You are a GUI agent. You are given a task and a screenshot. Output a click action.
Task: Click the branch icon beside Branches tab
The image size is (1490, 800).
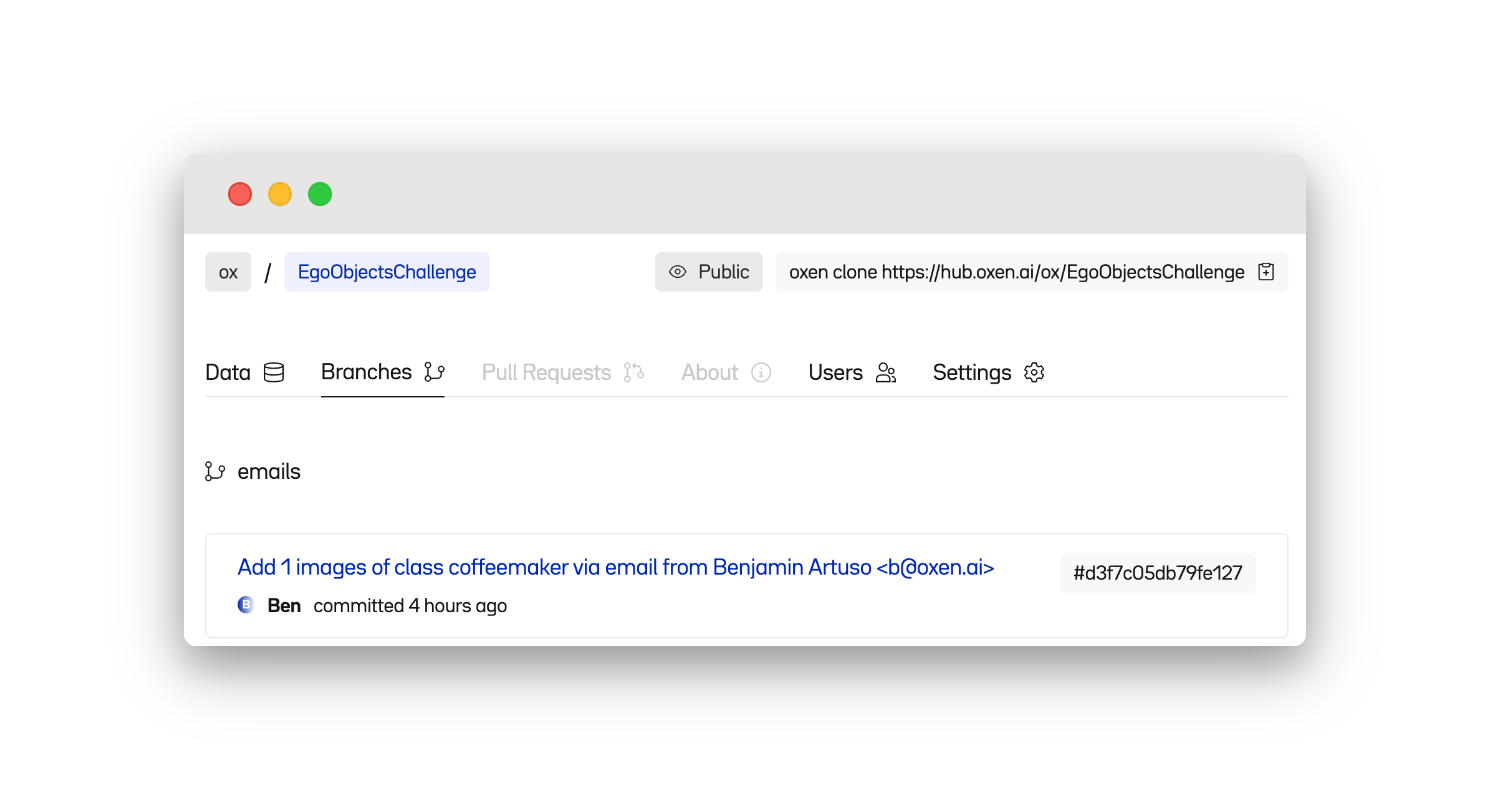434,371
